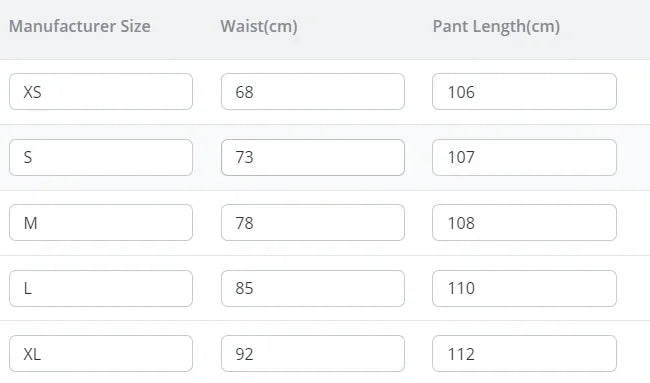Click the pant length input showing 108
The height and width of the screenshot is (383, 650).
pos(524,223)
